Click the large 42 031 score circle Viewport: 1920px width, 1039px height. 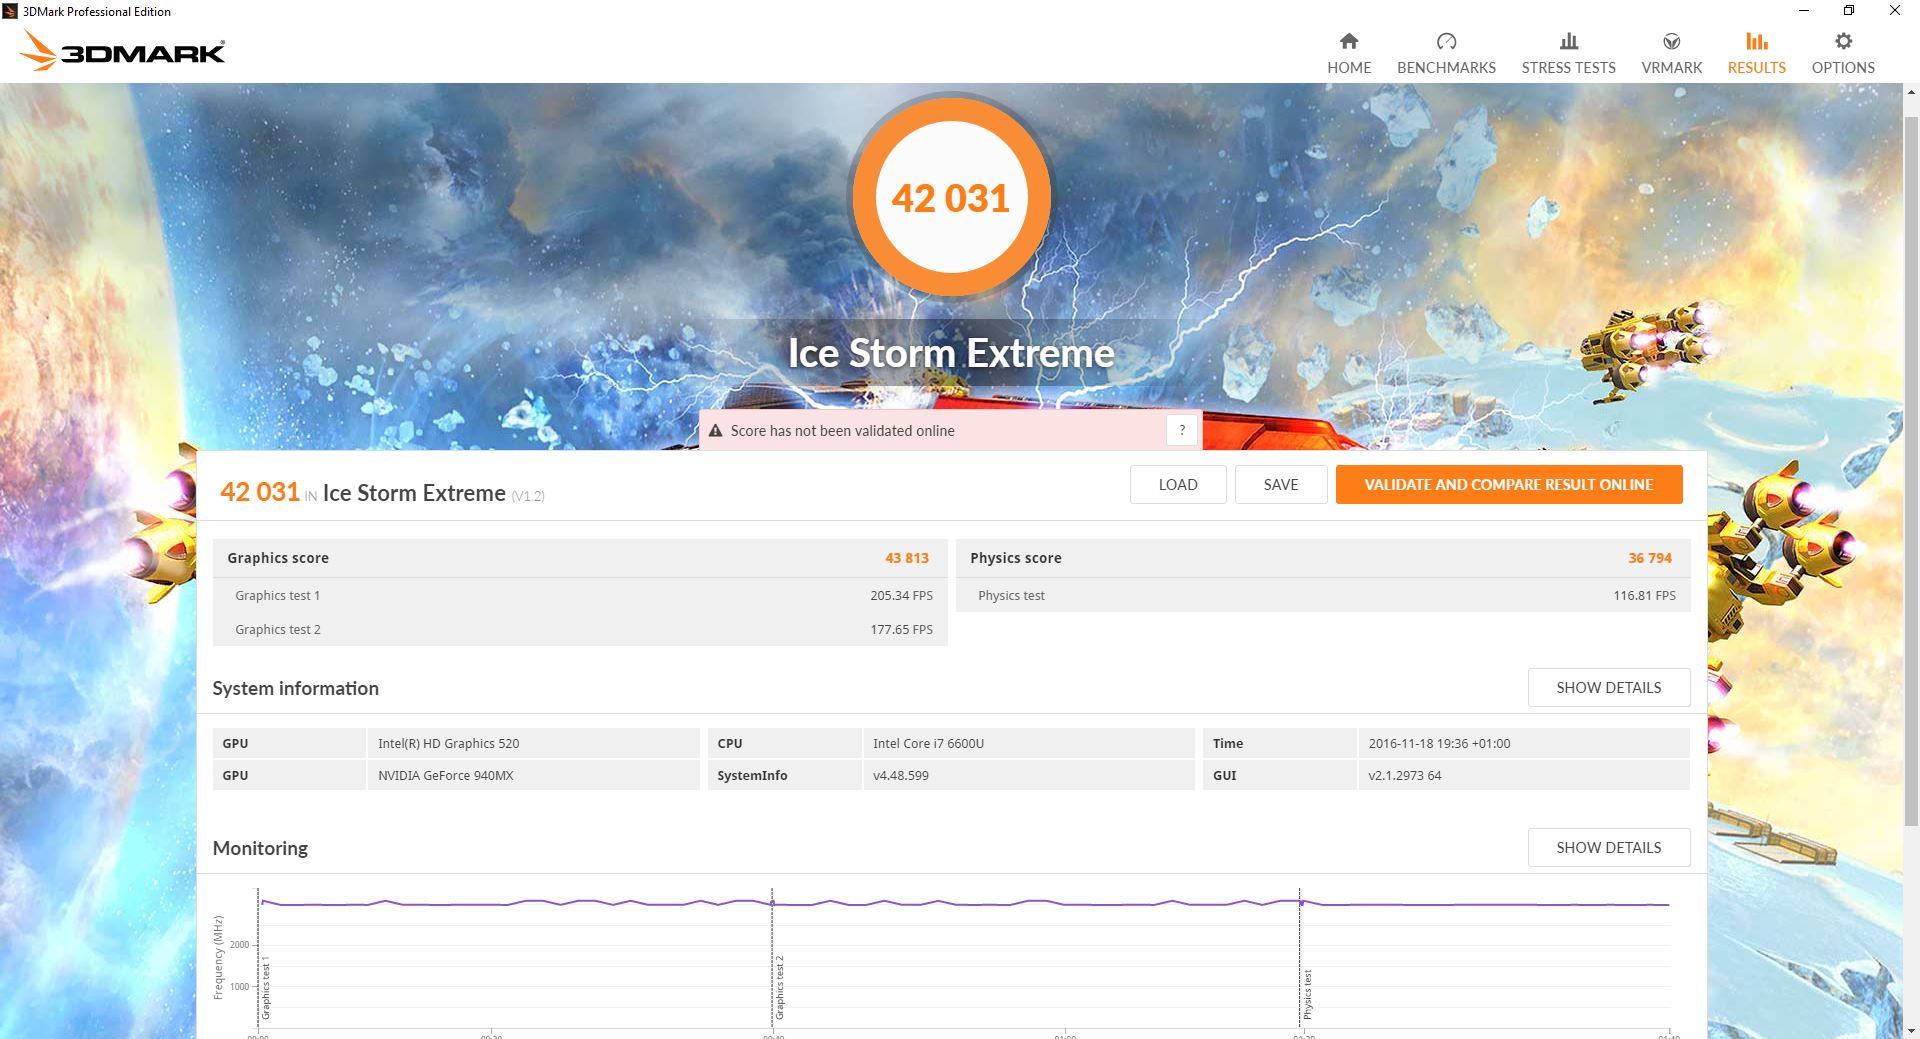pos(951,197)
